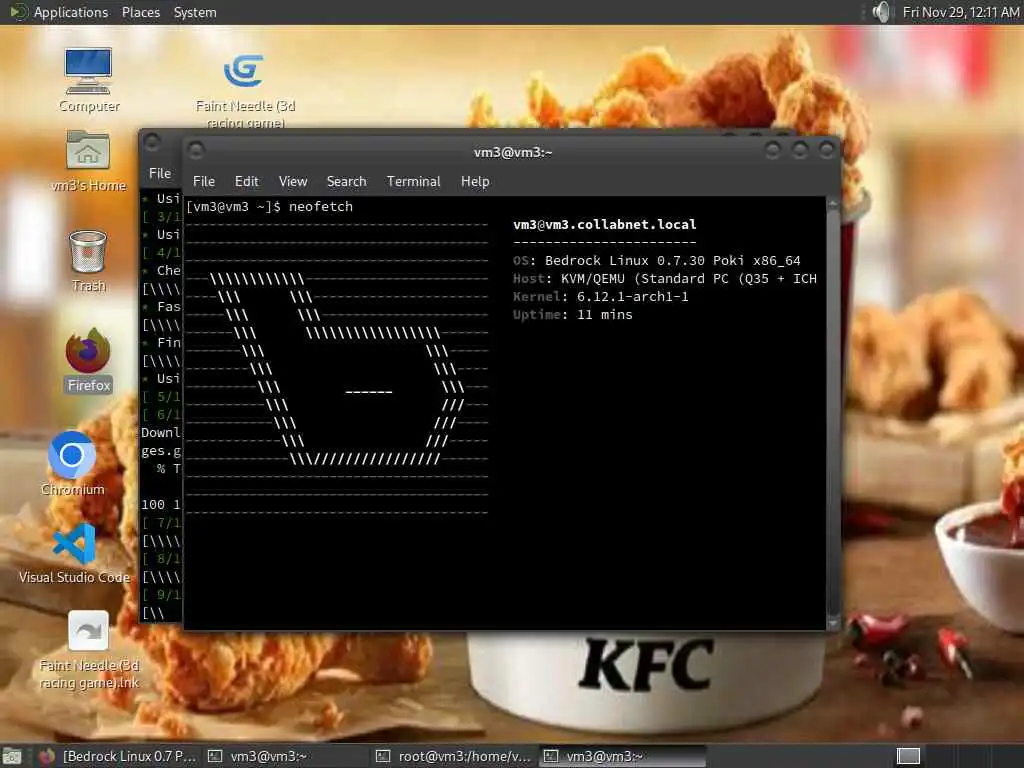
Task: Open the Places menu
Action: 140,12
